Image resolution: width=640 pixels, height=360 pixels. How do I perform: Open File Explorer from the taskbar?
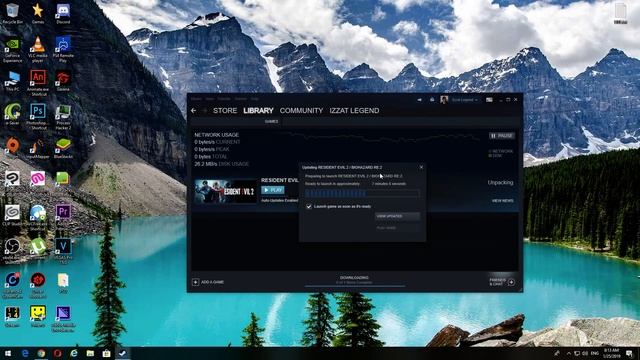(90, 353)
